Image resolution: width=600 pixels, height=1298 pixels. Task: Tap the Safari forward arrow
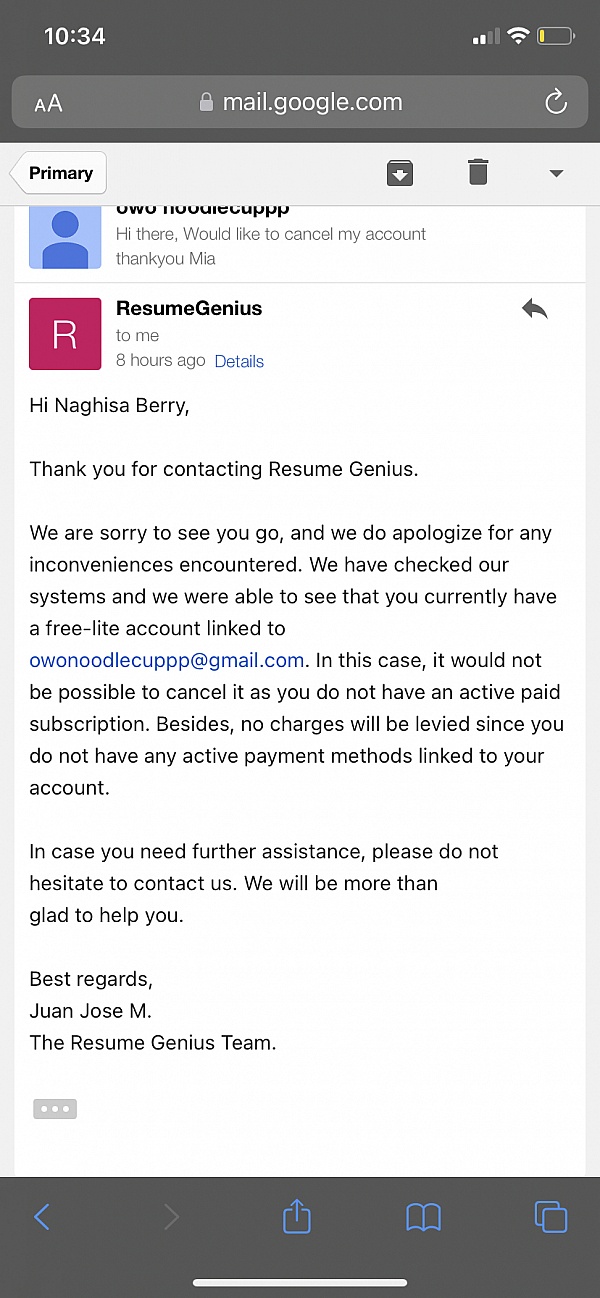[171, 1216]
